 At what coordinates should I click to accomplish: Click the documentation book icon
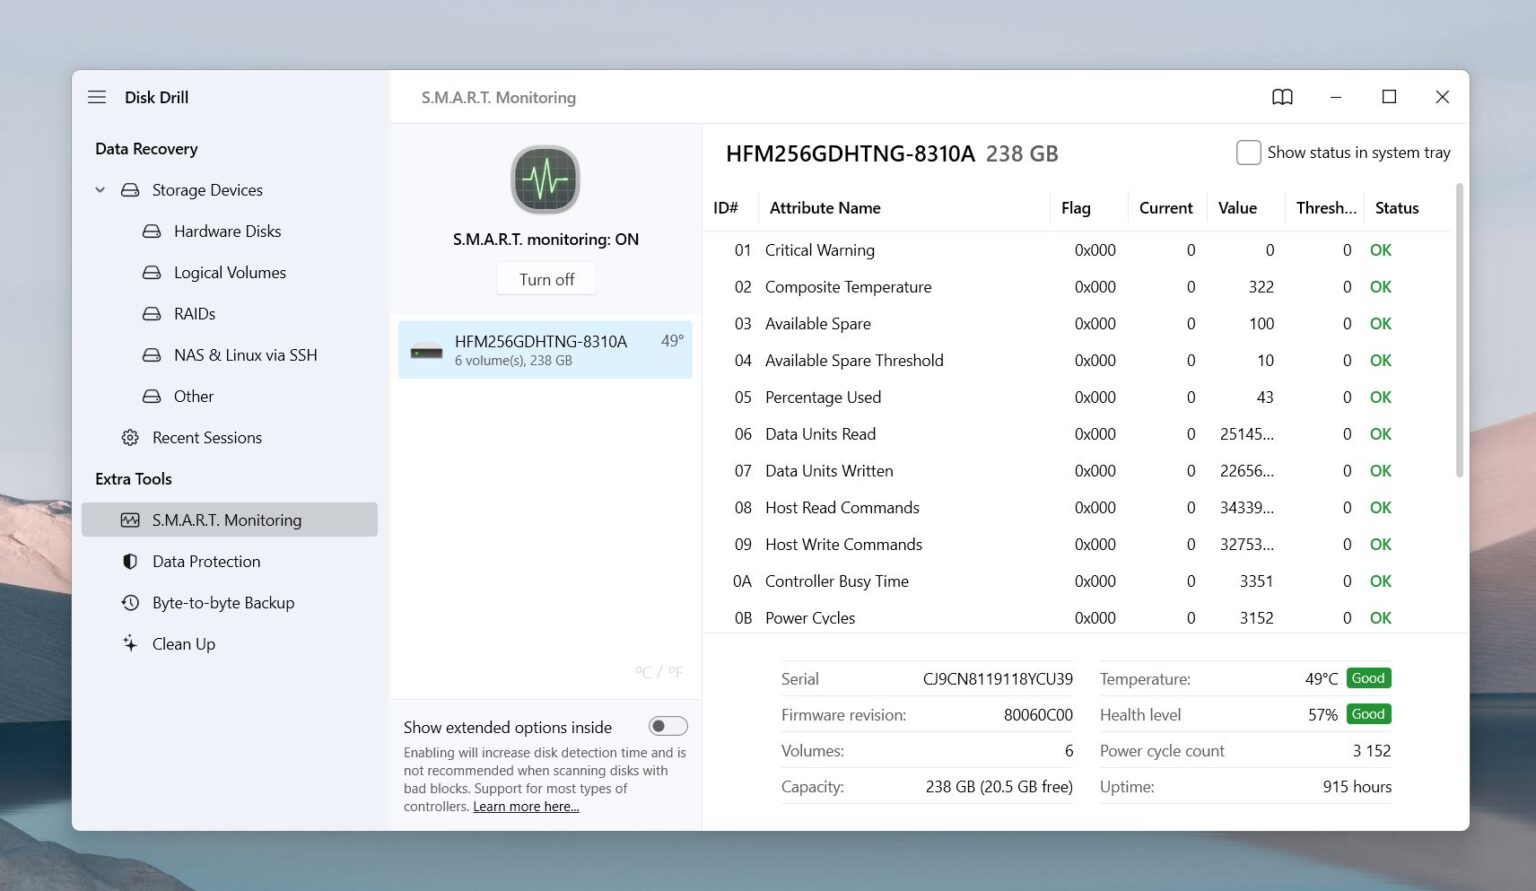tap(1282, 97)
